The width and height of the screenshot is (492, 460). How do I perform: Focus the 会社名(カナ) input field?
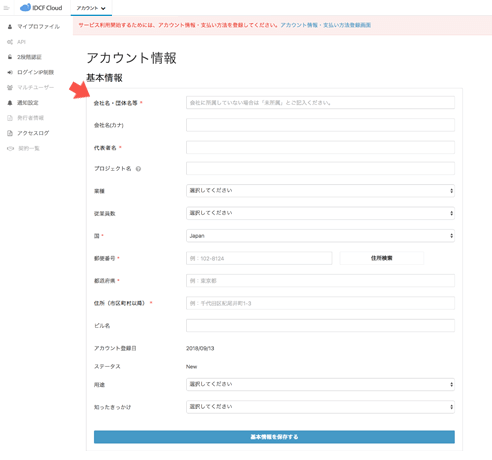pos(320,125)
